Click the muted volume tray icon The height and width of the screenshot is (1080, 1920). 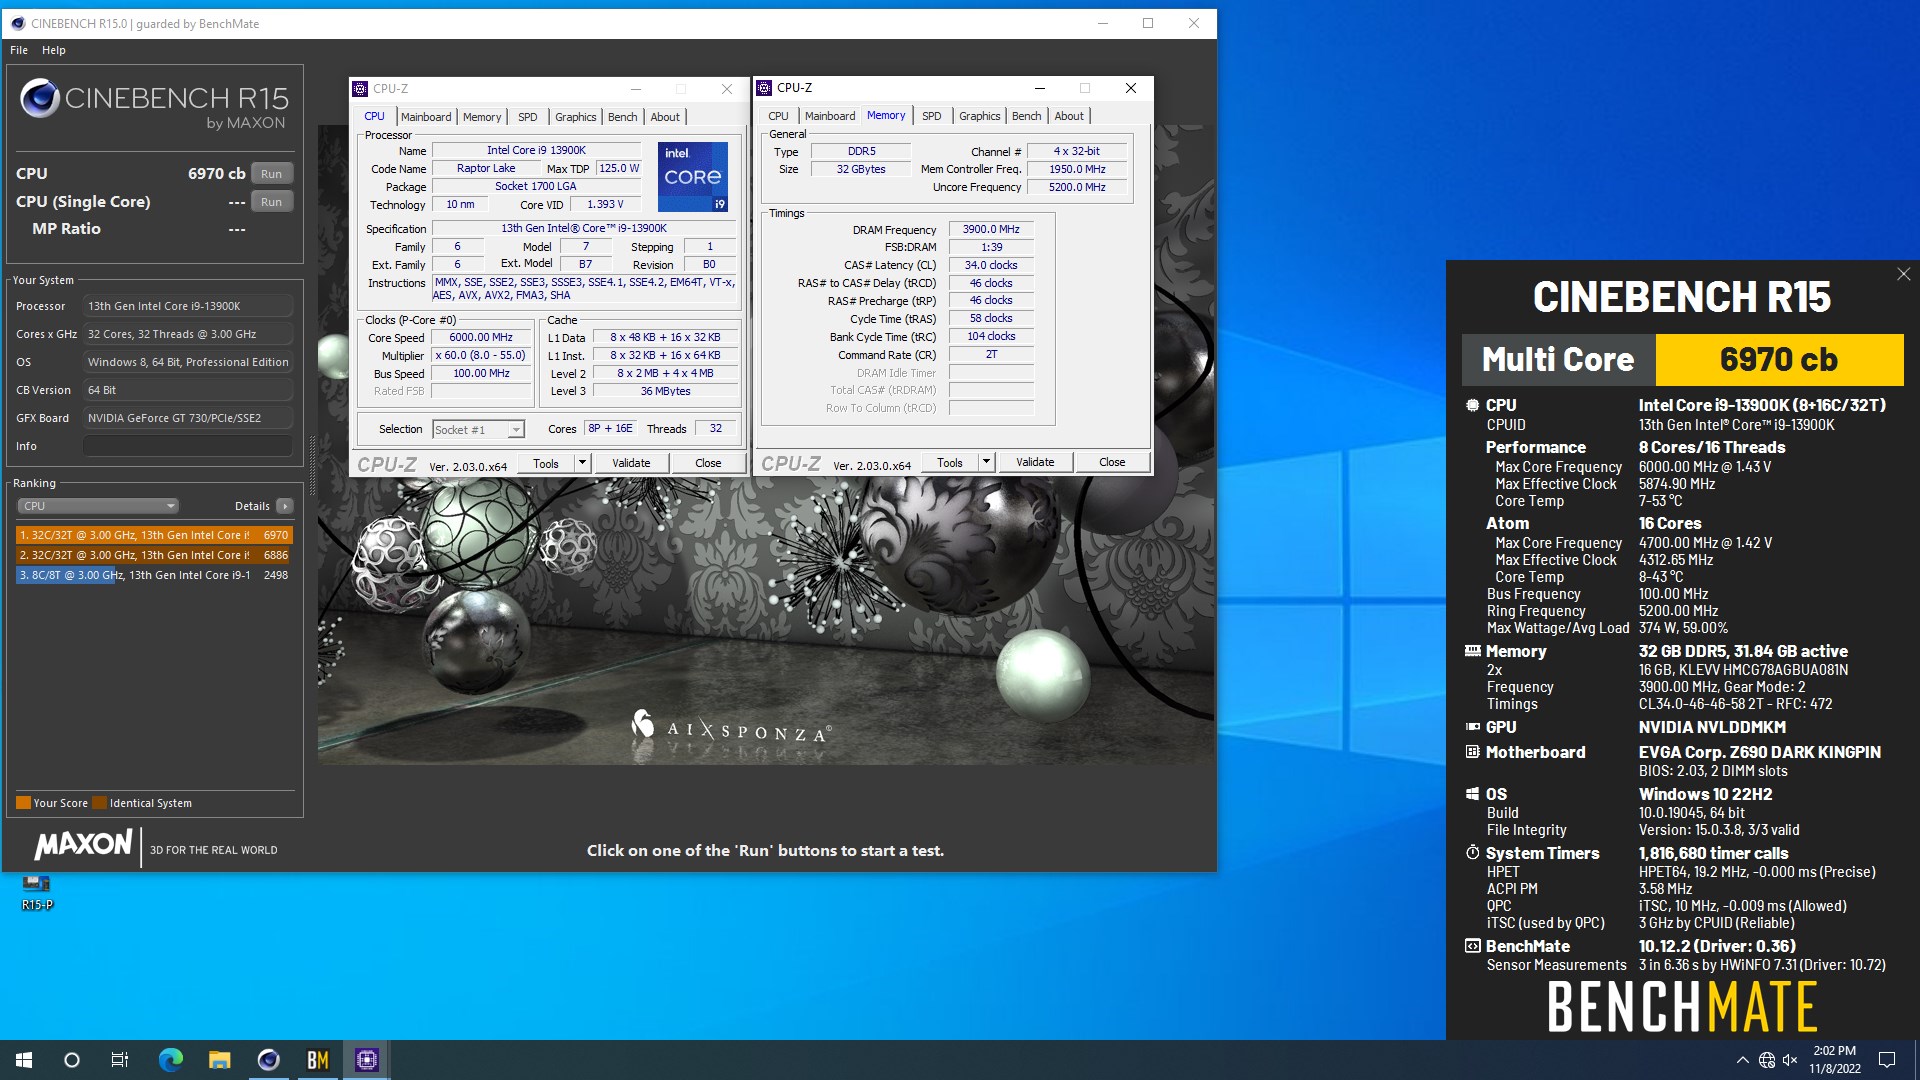pyautogui.click(x=1790, y=1060)
